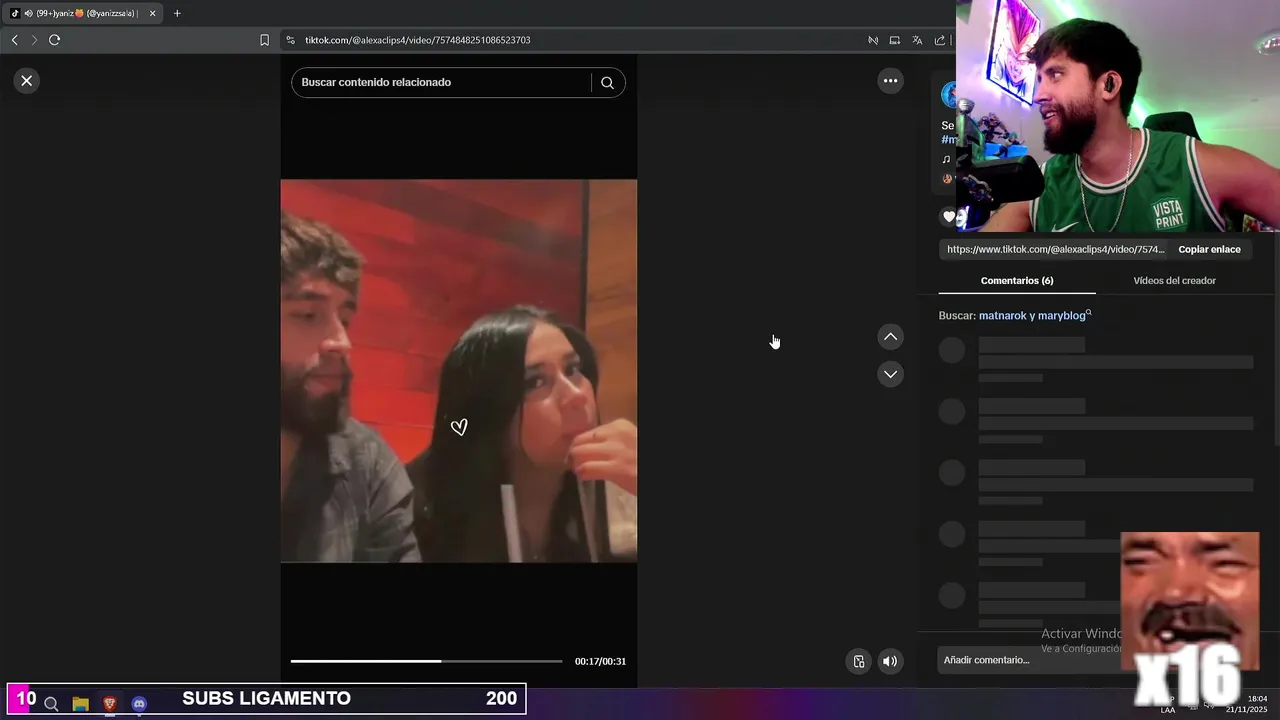Click the search magnifier in related content bar
1280x720 pixels.
click(607, 83)
